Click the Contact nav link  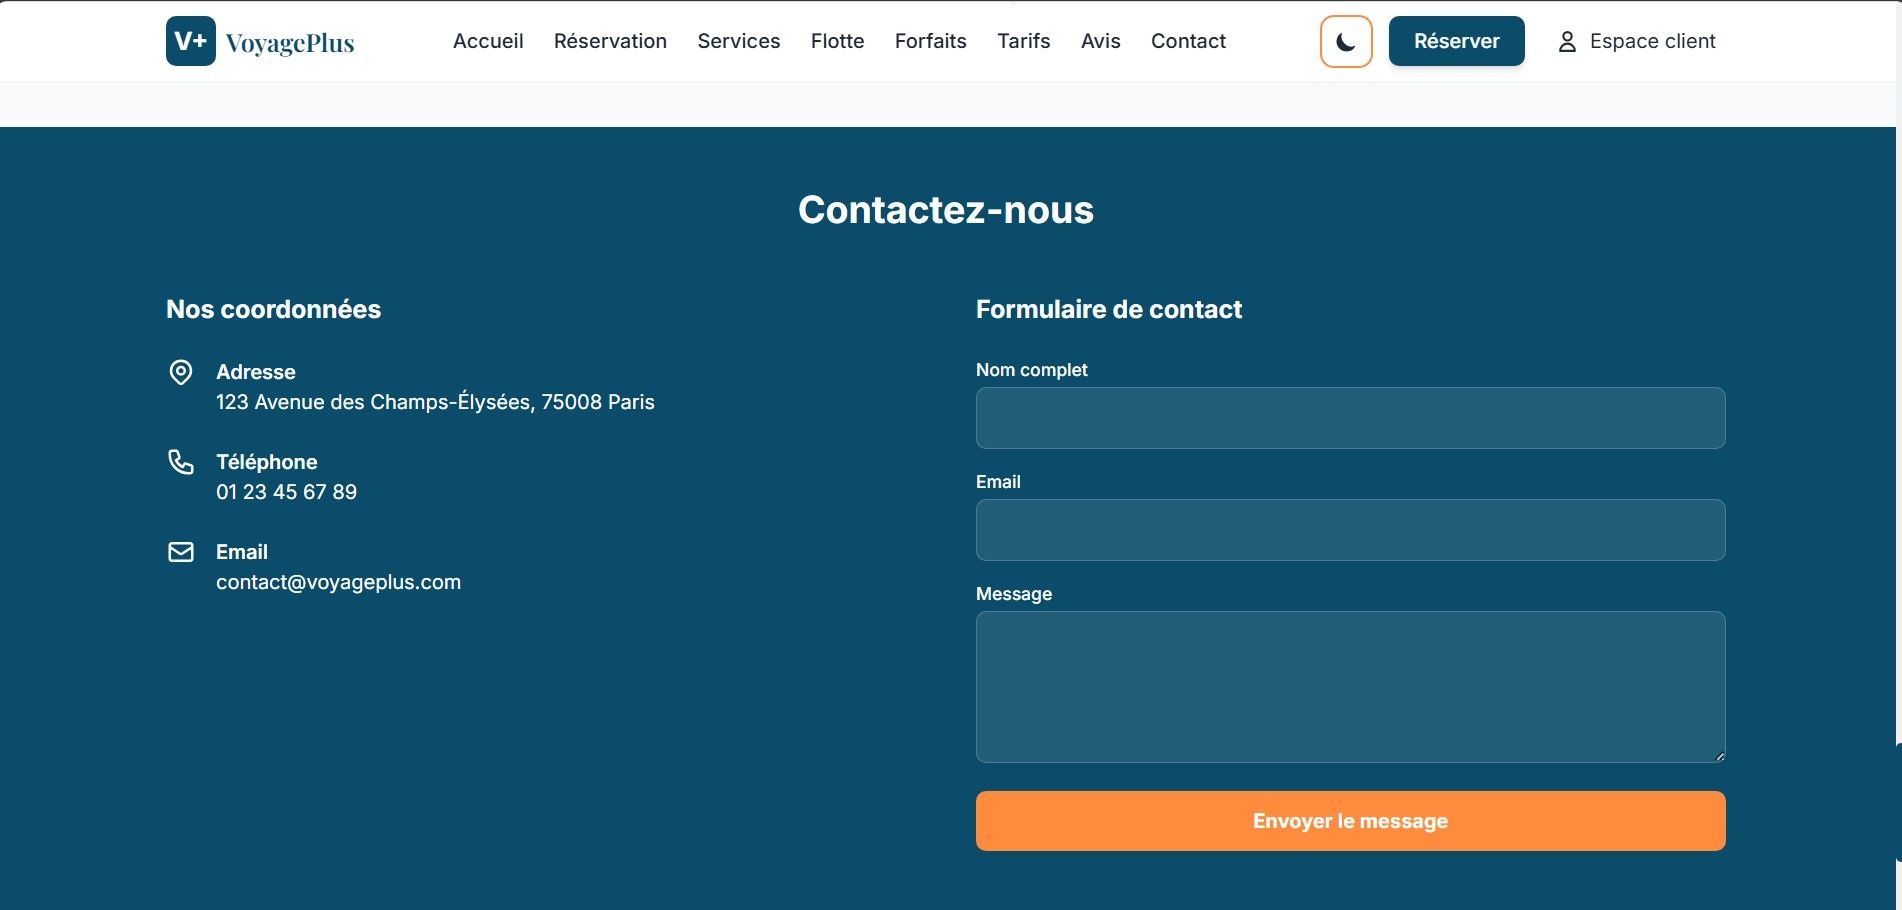click(1188, 41)
